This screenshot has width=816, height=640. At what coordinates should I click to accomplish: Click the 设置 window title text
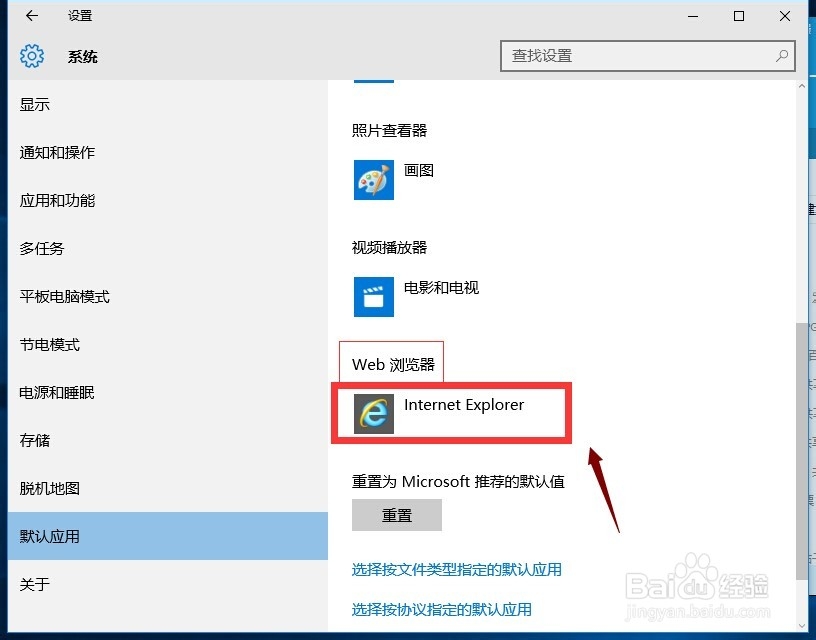(x=80, y=16)
